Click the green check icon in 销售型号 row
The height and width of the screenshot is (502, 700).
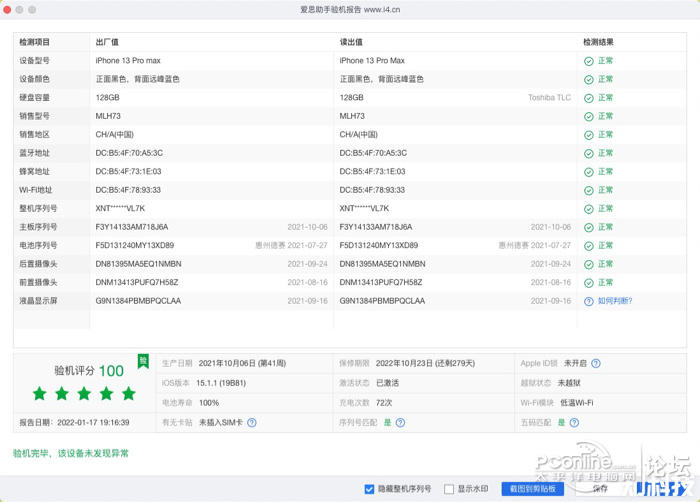pyautogui.click(x=589, y=117)
